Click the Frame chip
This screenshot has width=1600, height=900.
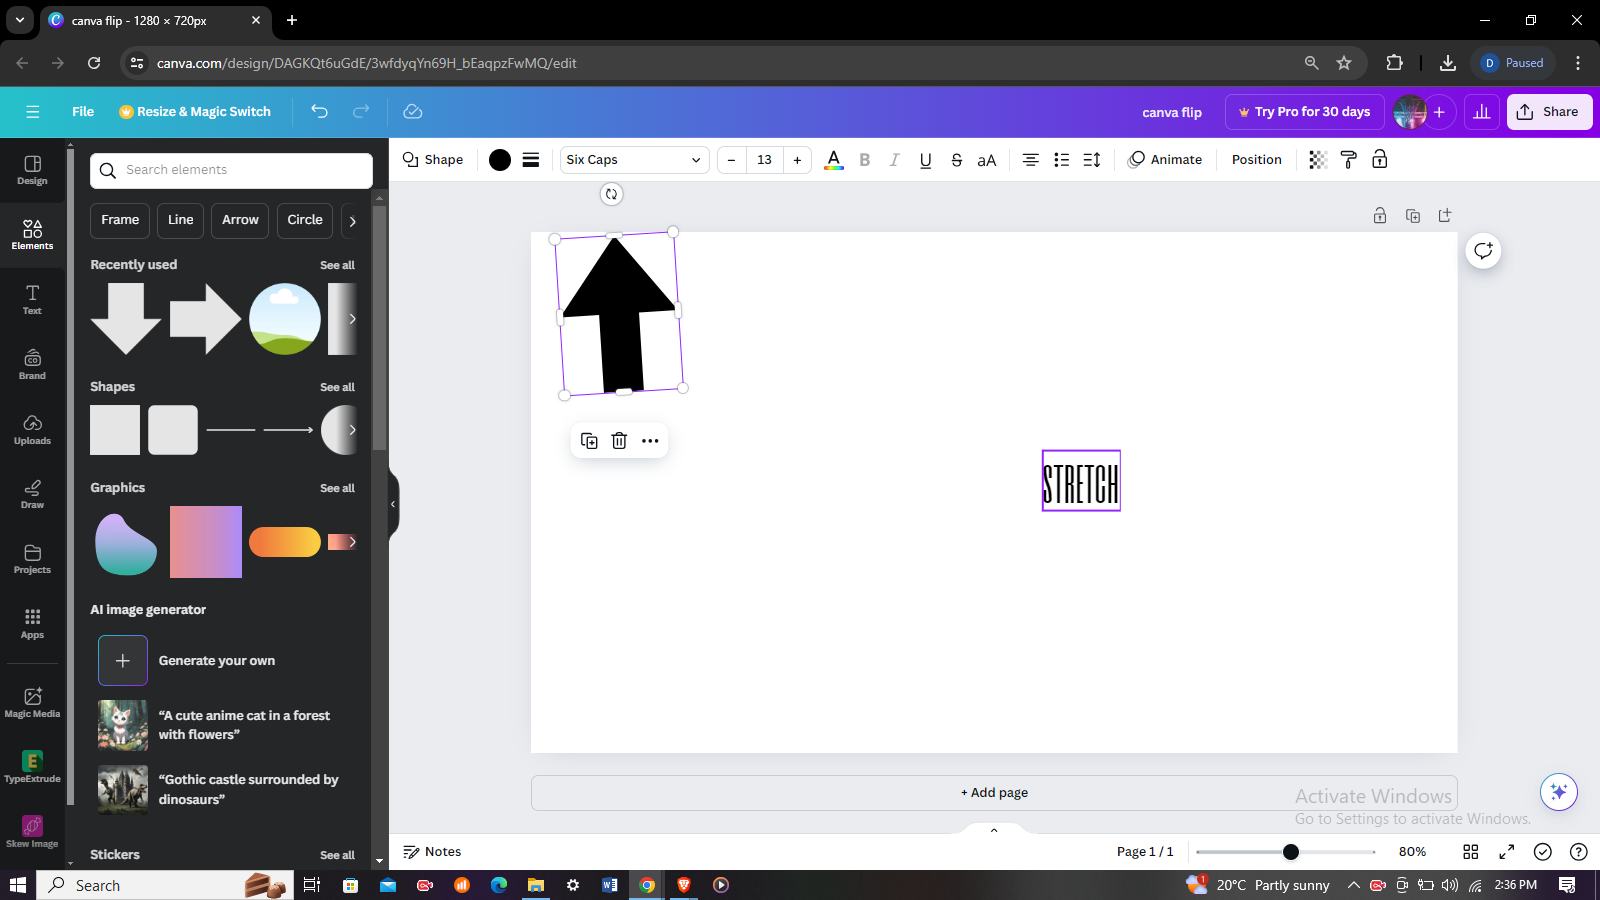(x=120, y=221)
